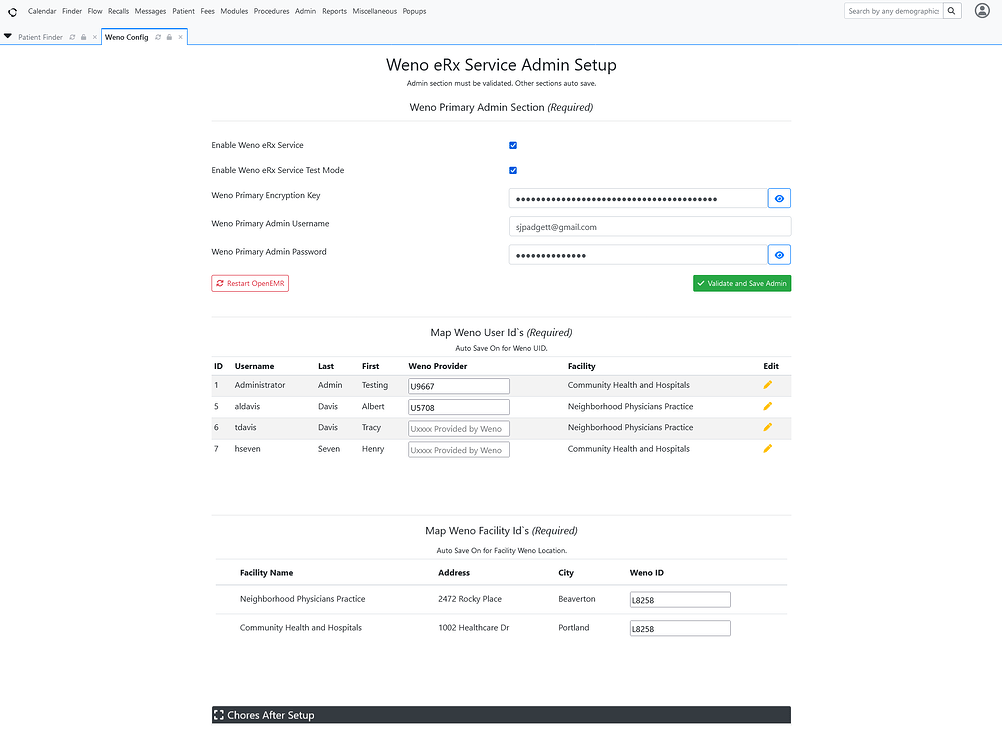Disable the Enable Weno eRx Service checkbox
1002x750 pixels.
point(512,145)
